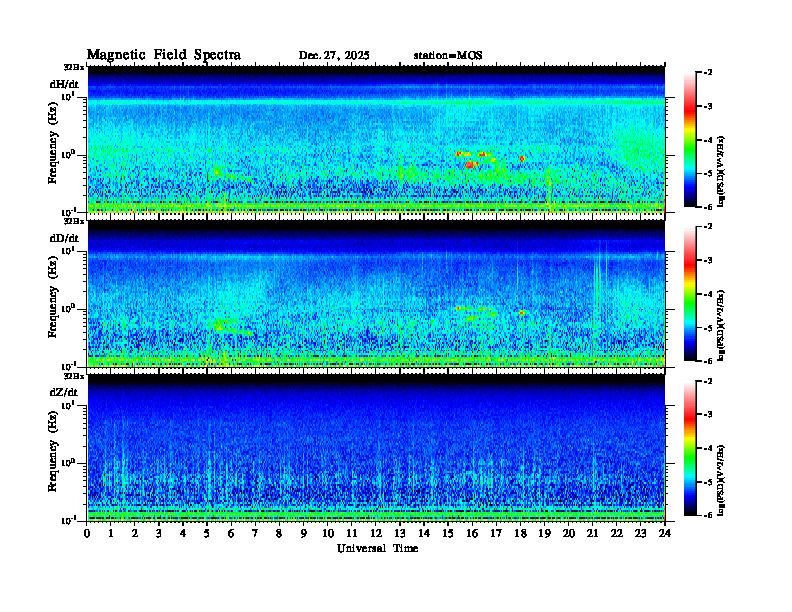
Task: Click the red spot near 18 UT in dD/dt spectrogram
Action: 522,313
